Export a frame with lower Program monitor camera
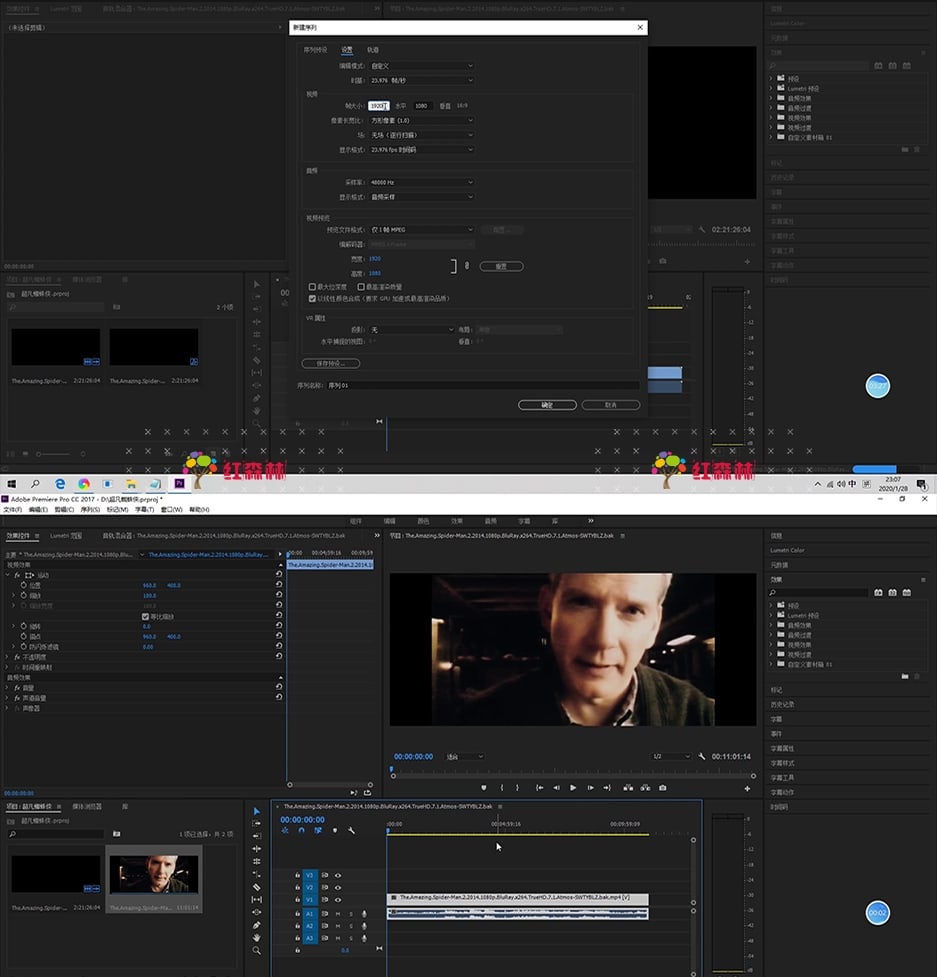The image size is (937, 977). (x=663, y=788)
